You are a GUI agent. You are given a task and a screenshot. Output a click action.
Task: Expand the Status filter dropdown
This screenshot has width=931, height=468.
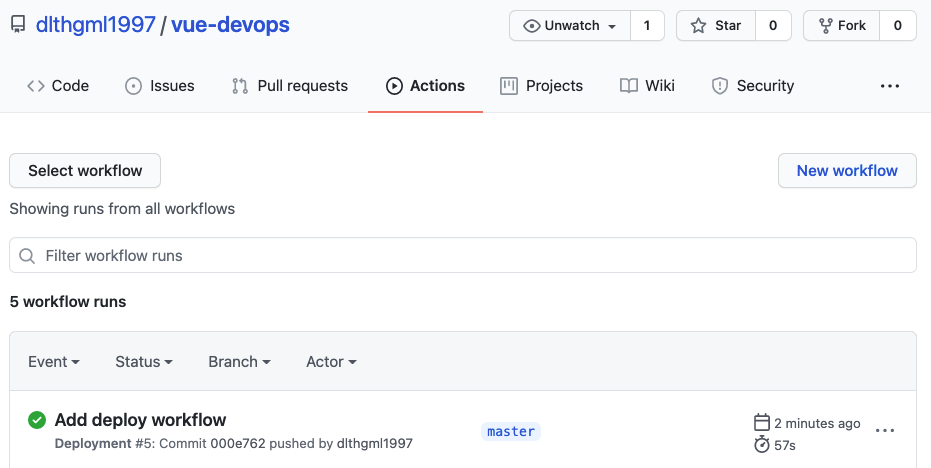(x=144, y=362)
